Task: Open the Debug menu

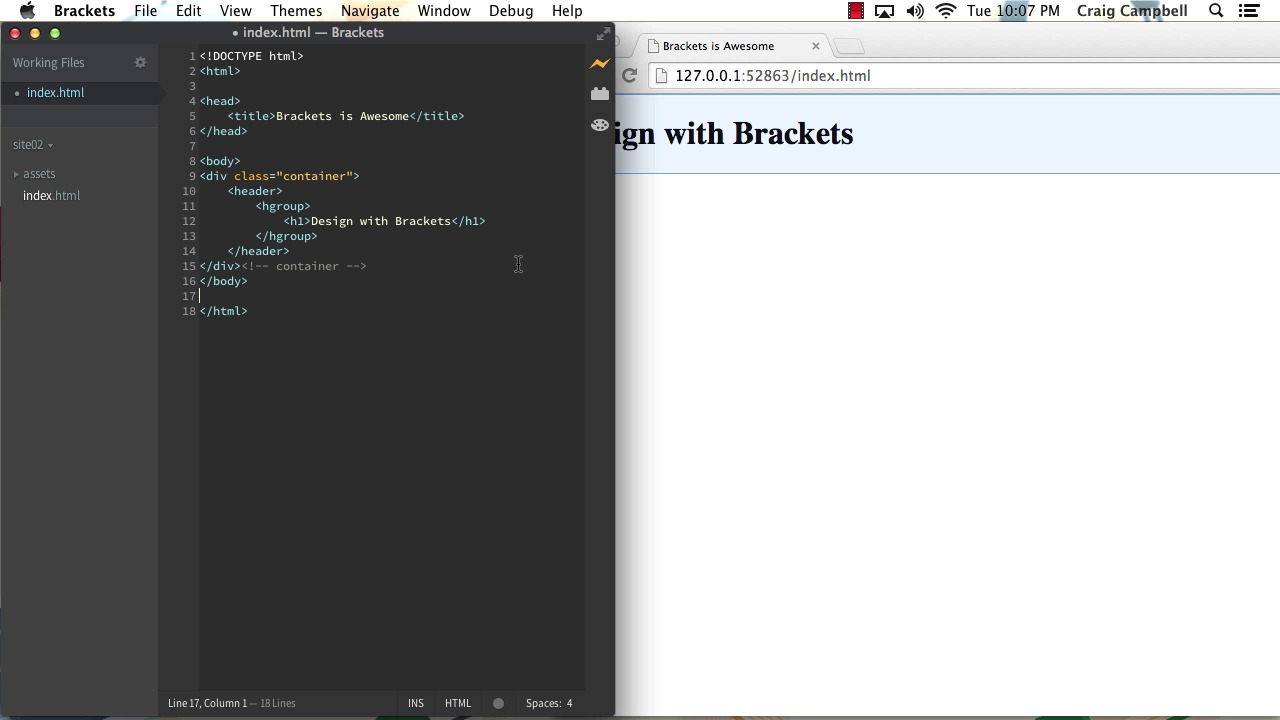Action: [x=511, y=11]
